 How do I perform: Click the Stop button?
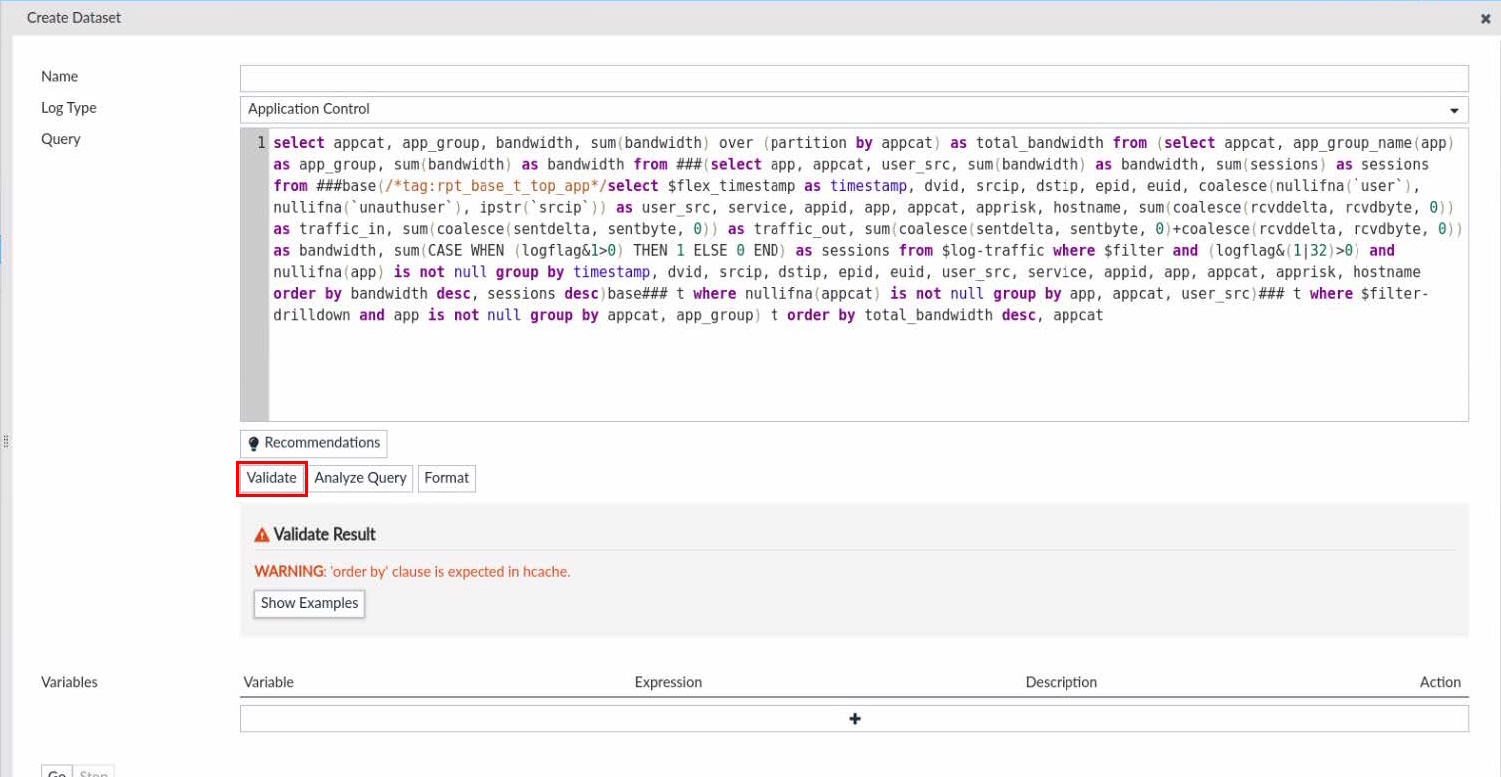click(x=93, y=771)
